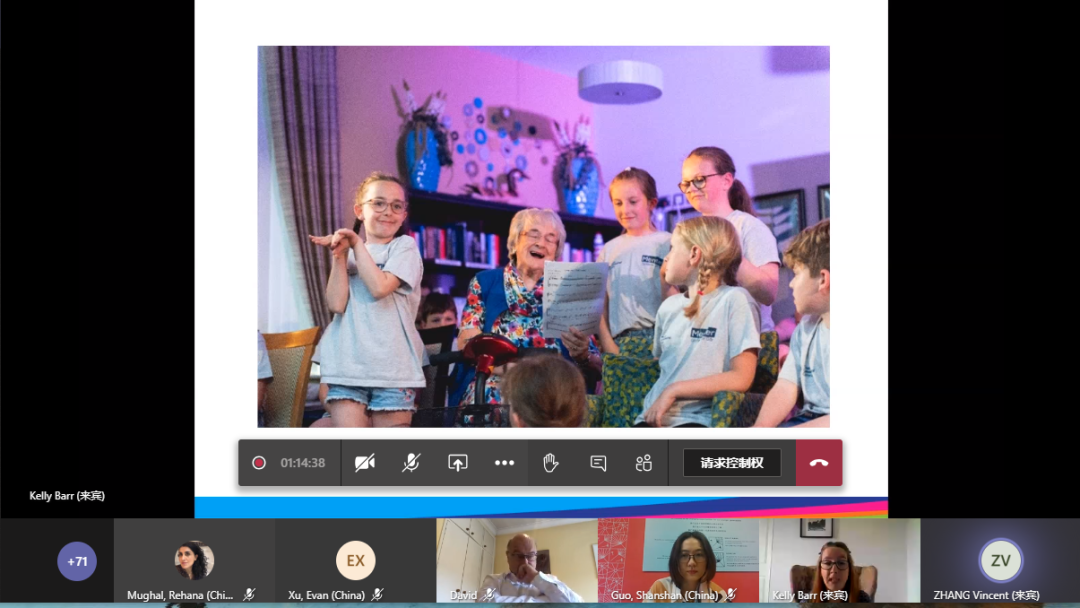Viewport: 1080px width, 608px height.
Task: Click the red recording indicator dot
Action: click(x=259, y=463)
